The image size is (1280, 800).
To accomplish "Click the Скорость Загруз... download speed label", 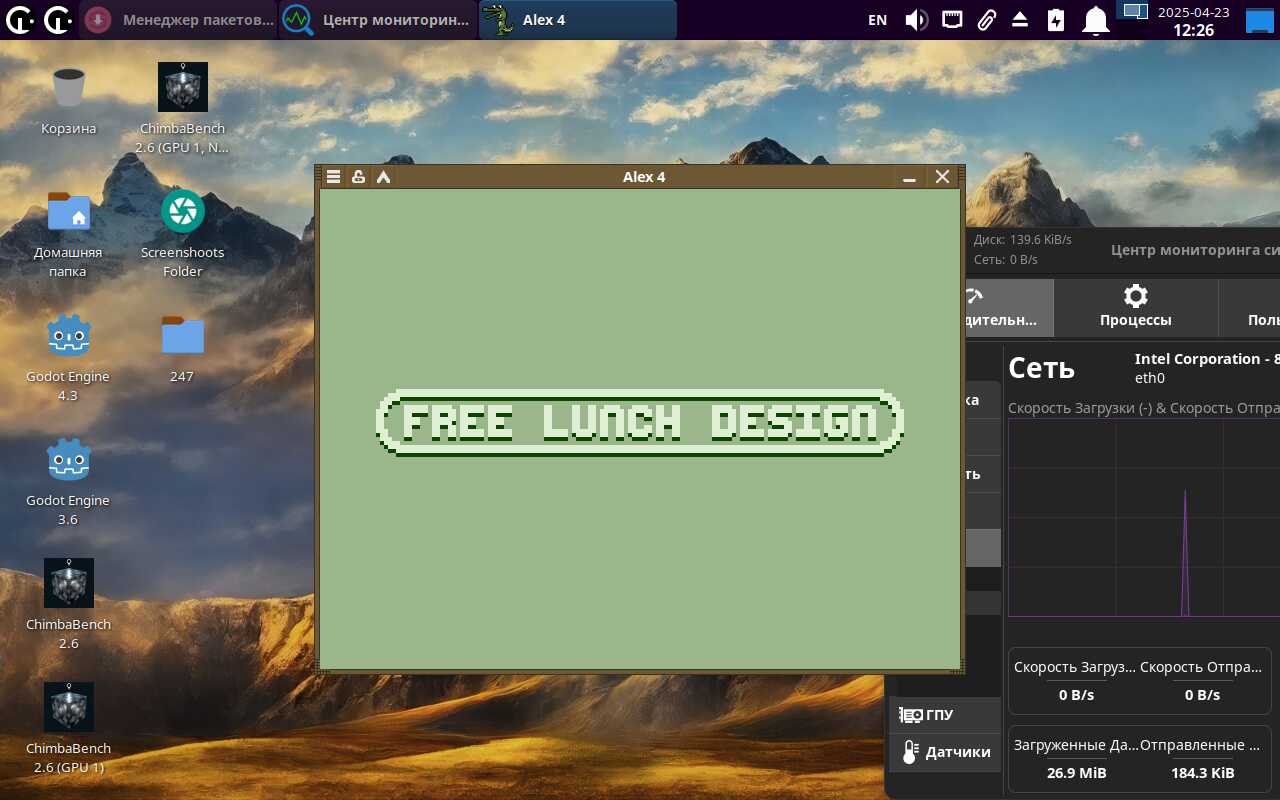I will 1075,667.
